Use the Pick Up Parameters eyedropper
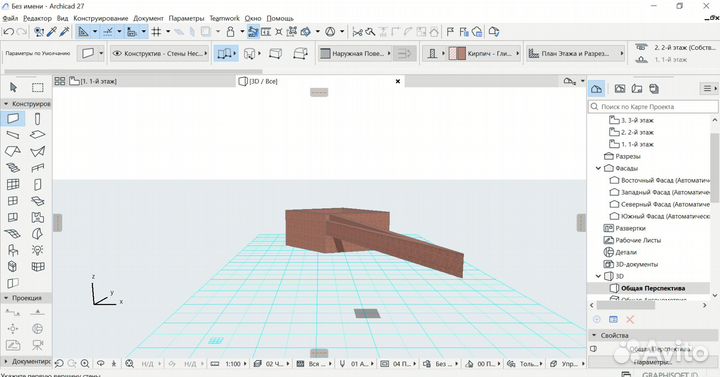The width and height of the screenshot is (720, 377). tap(52, 32)
